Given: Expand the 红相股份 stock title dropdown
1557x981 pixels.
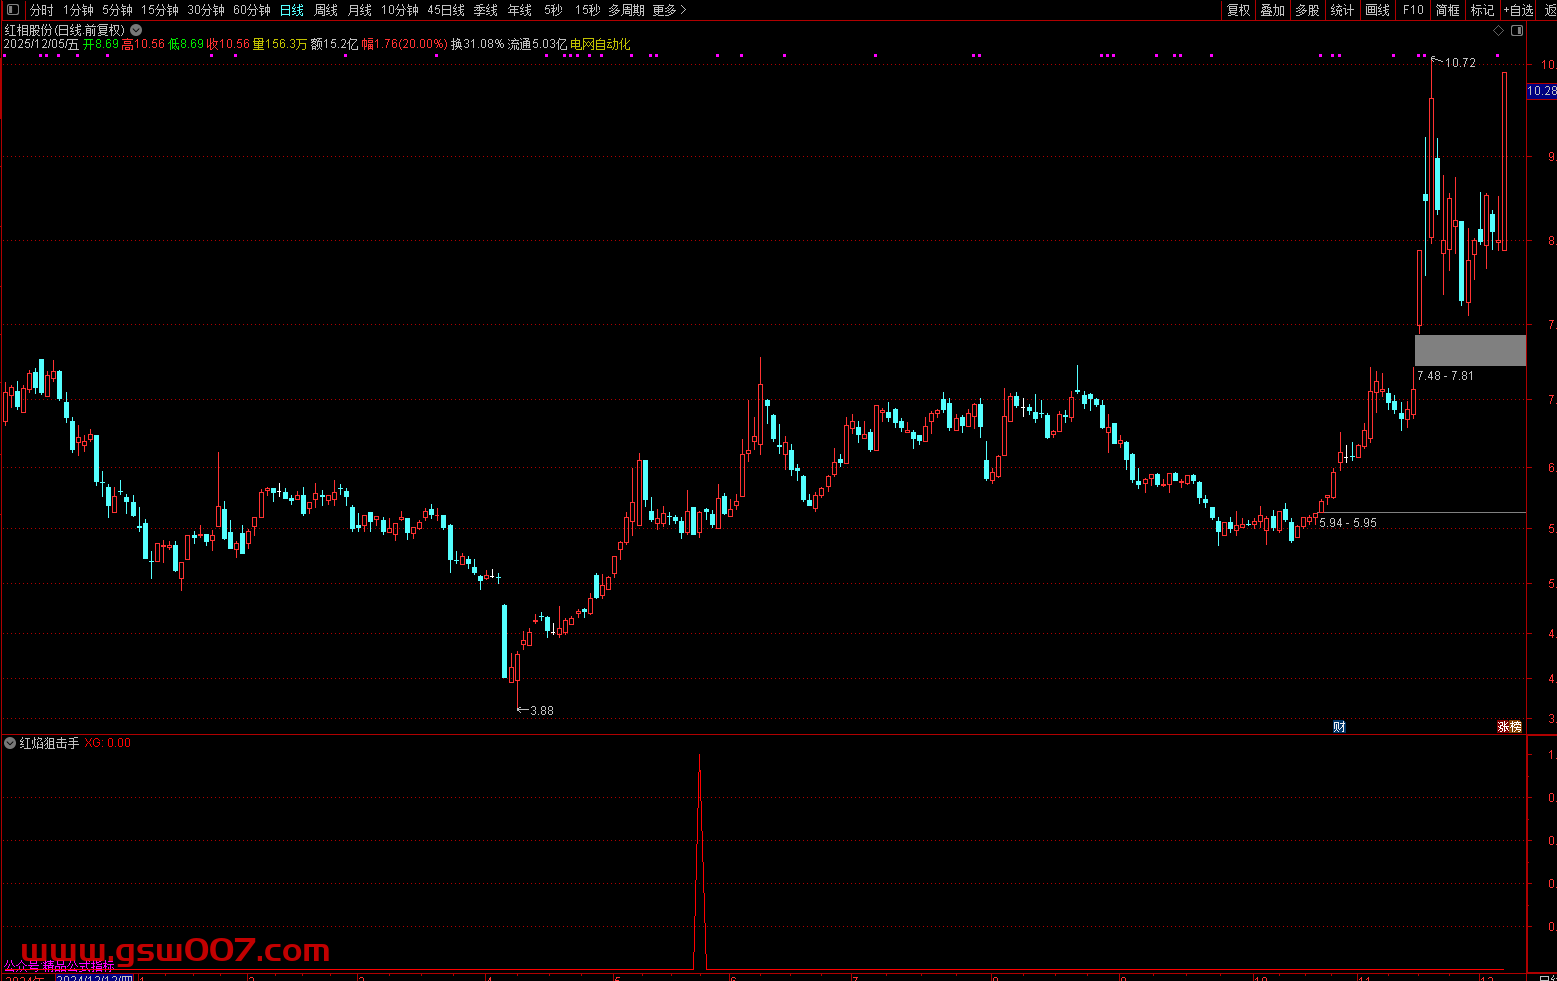Looking at the screenshot, I should coord(136,31).
